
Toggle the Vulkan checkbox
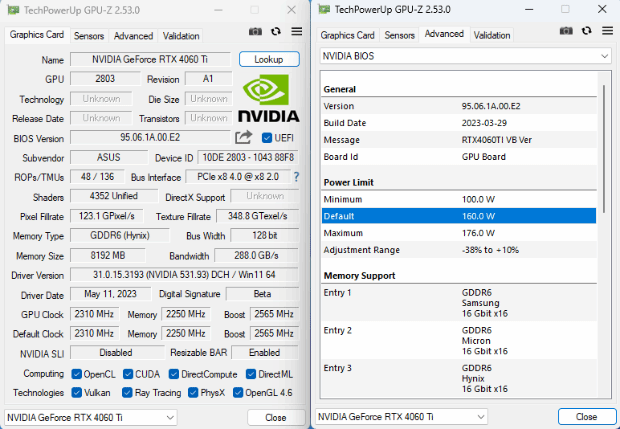pos(77,393)
